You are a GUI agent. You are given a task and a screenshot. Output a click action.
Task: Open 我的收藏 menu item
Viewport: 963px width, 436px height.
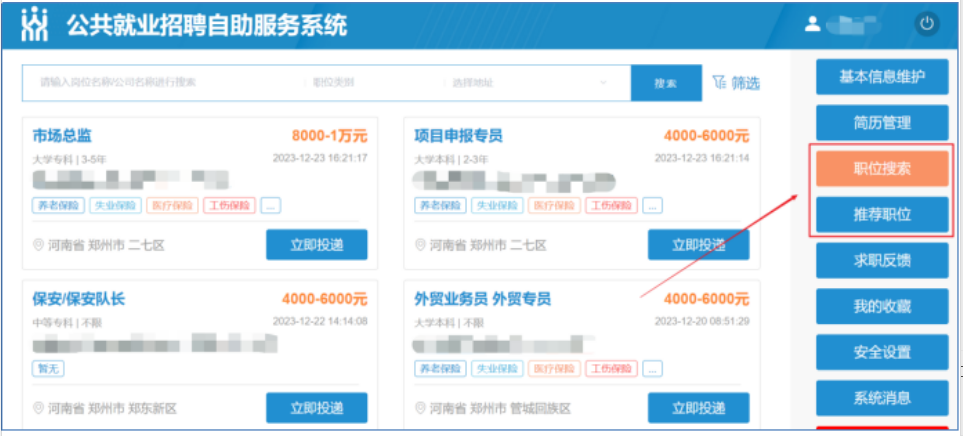(x=881, y=306)
